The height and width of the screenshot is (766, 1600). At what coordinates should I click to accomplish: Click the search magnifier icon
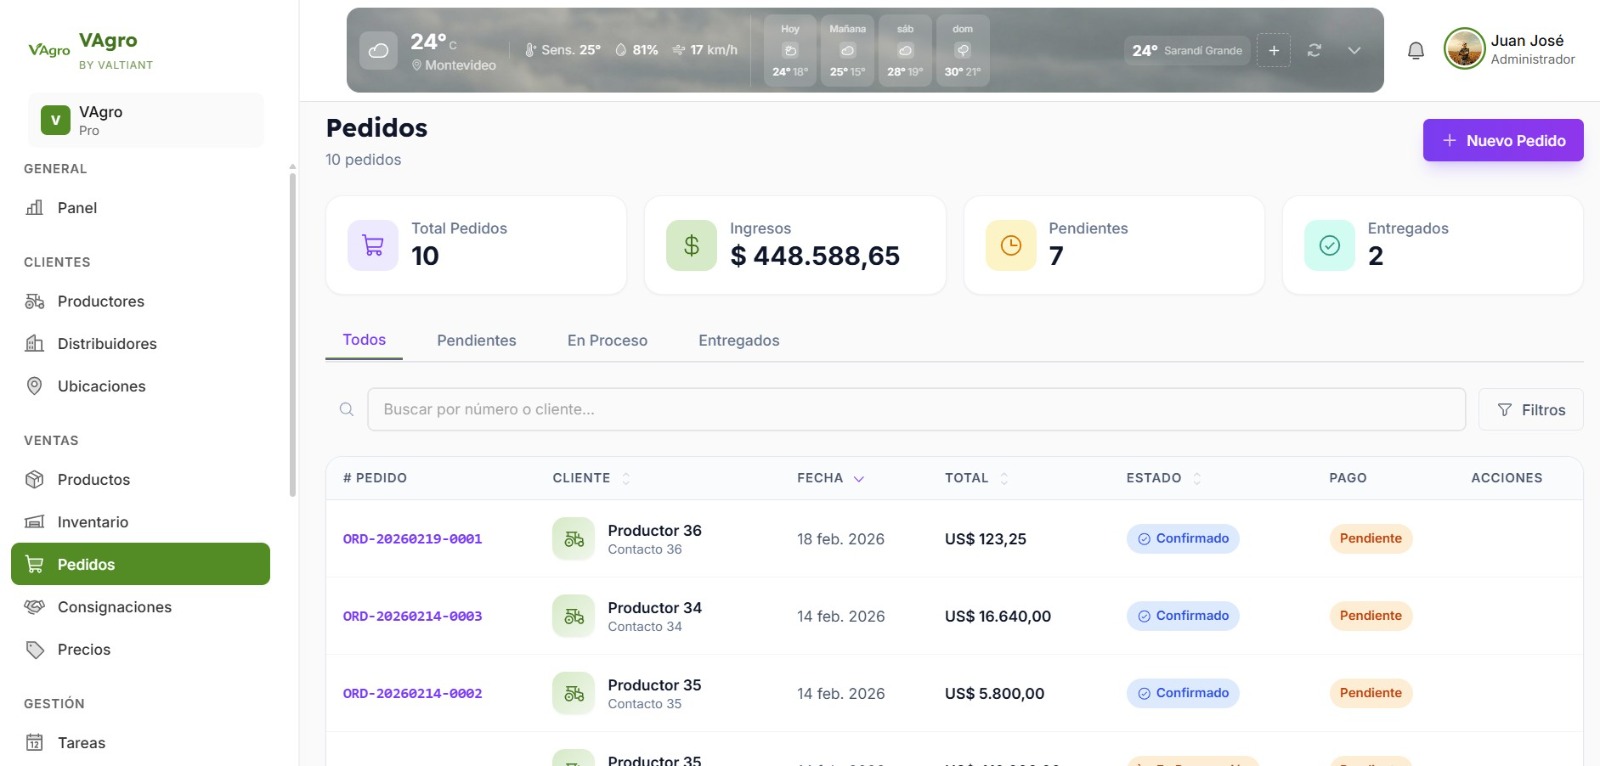point(347,409)
